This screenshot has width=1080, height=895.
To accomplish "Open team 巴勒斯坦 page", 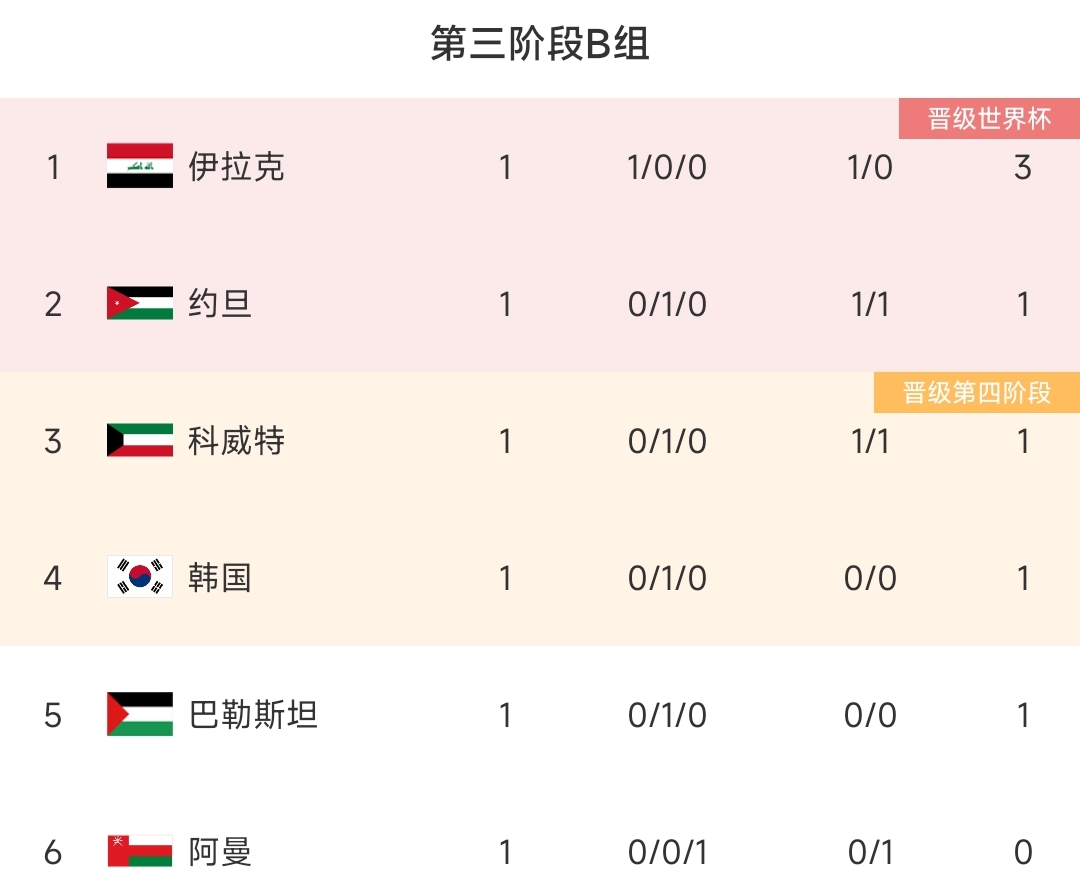I will click(x=253, y=714).
